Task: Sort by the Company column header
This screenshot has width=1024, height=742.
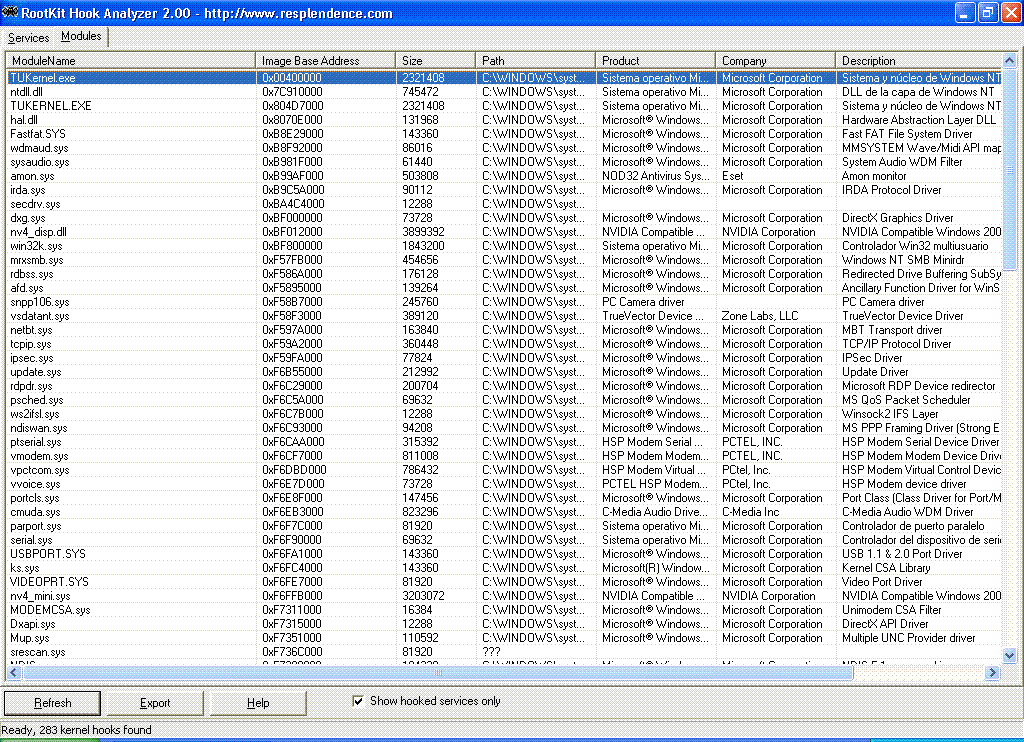Action: point(775,61)
